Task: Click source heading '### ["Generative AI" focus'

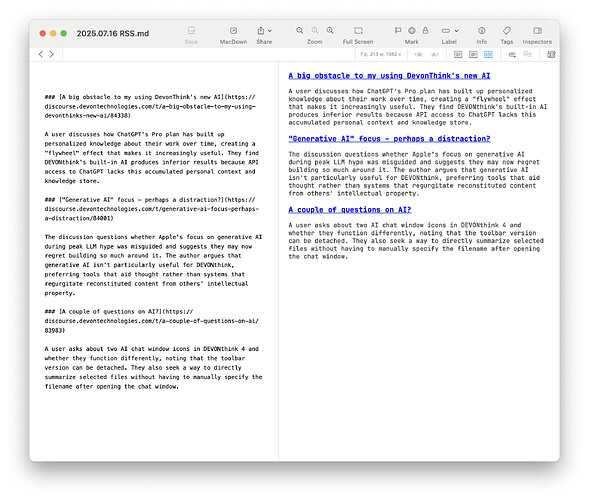Action: (x=152, y=209)
